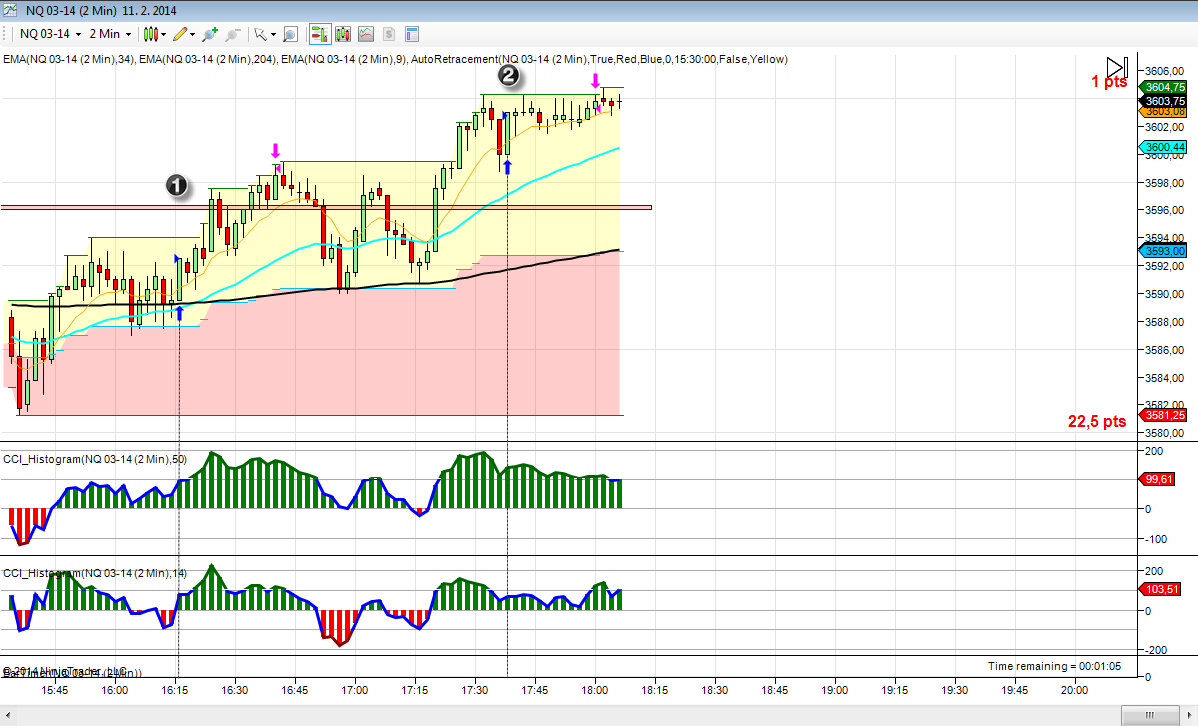Image resolution: width=1198 pixels, height=726 pixels.
Task: Click the EMA indicator label text
Action: point(395,59)
